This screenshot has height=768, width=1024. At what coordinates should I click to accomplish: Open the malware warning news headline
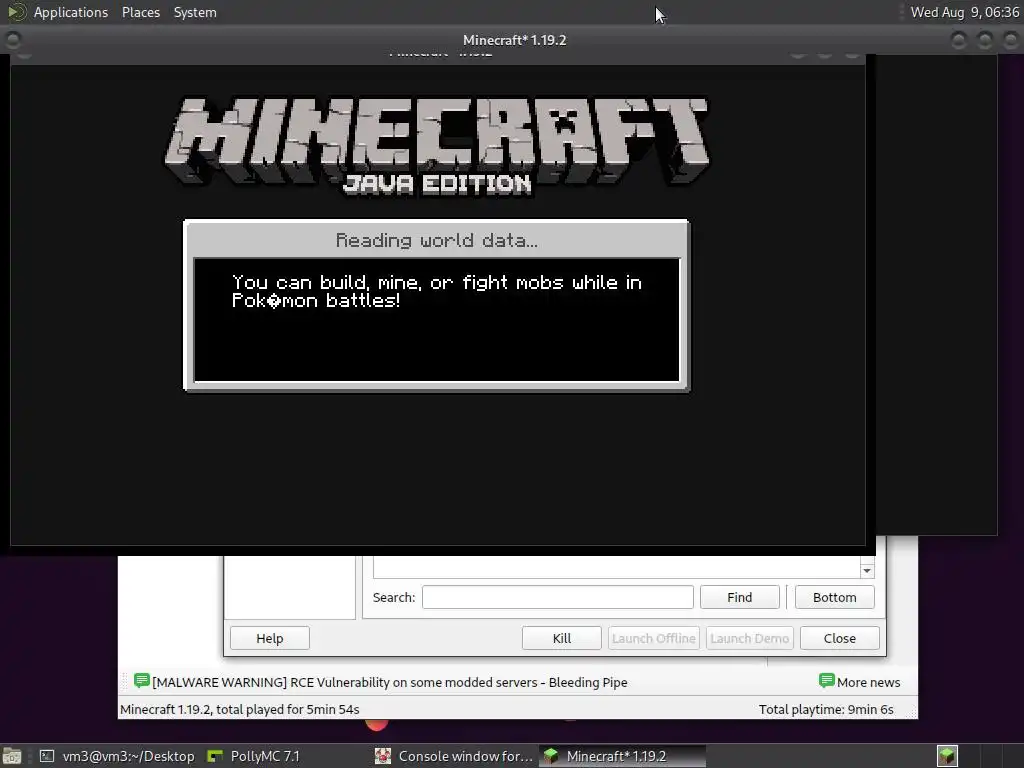(390, 682)
